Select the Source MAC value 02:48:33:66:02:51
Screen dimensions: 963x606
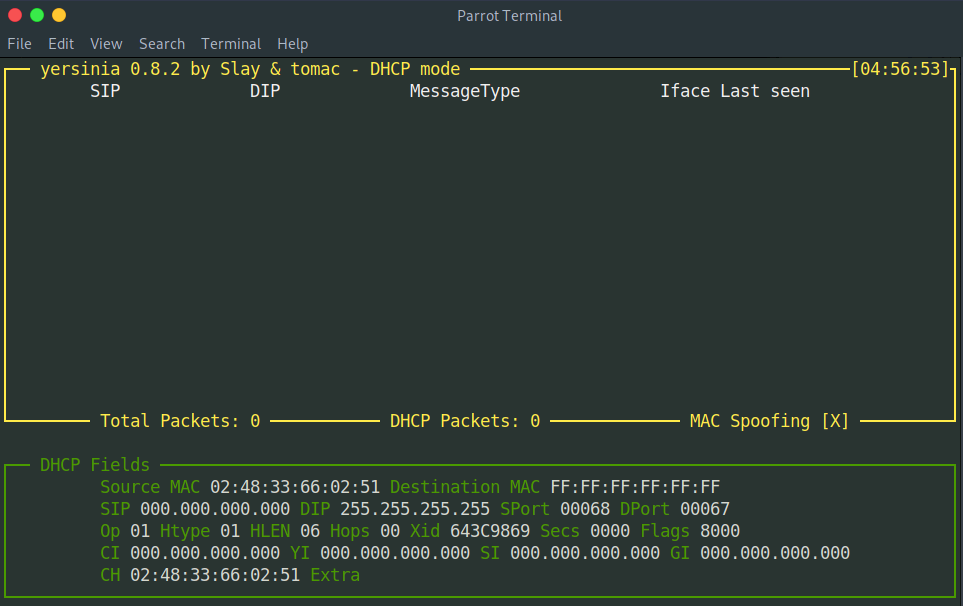[295, 487]
